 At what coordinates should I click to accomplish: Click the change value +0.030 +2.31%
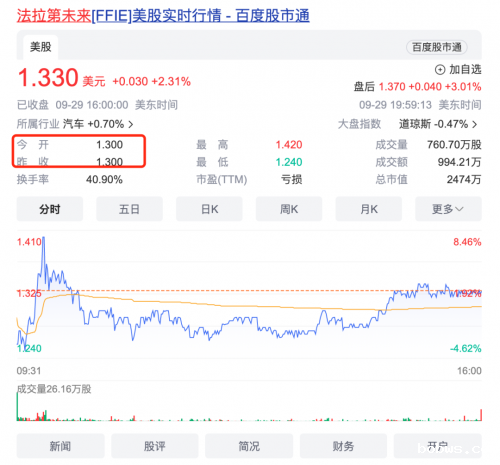click(x=152, y=81)
